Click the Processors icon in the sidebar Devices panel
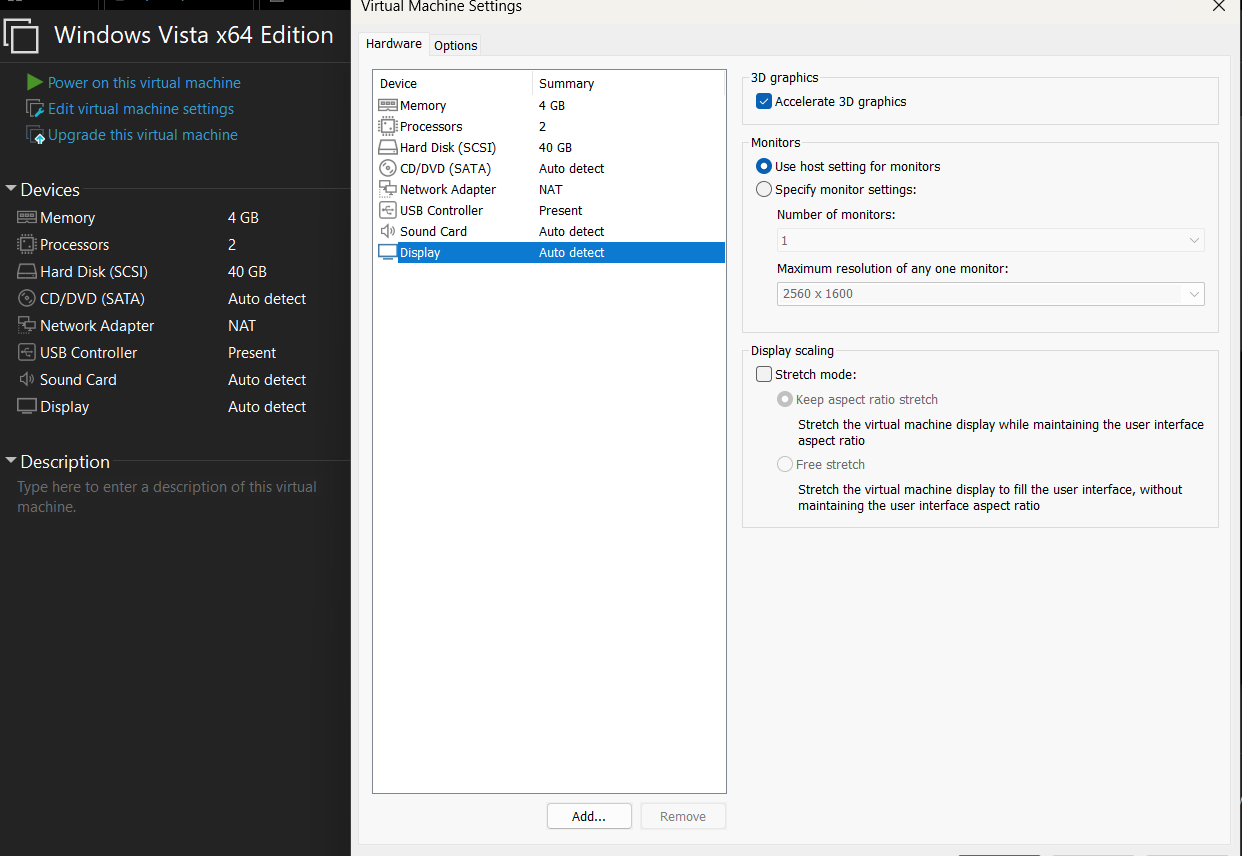 pyautogui.click(x=26, y=244)
